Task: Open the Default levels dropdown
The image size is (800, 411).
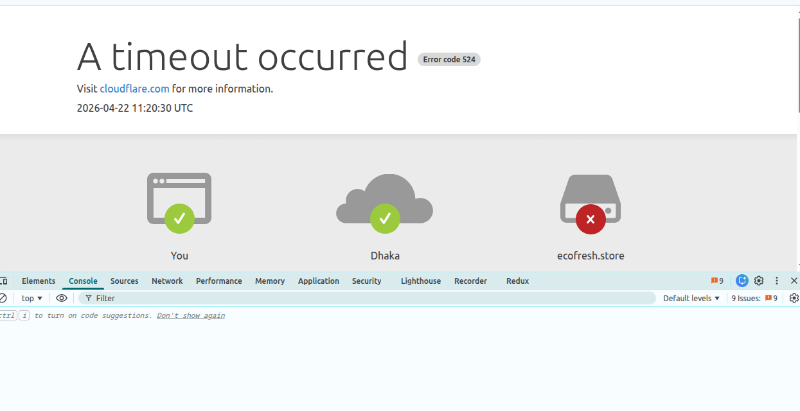Action: point(691,298)
